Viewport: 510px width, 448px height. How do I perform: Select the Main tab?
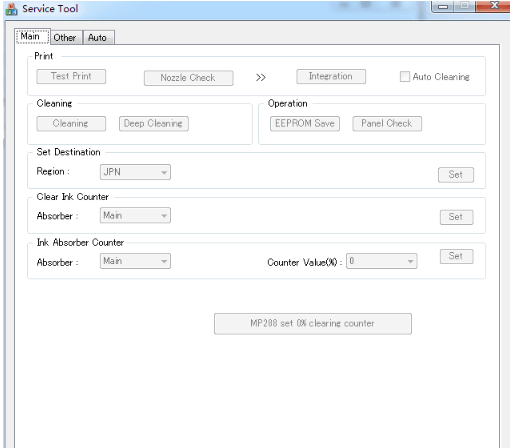pos(33,36)
